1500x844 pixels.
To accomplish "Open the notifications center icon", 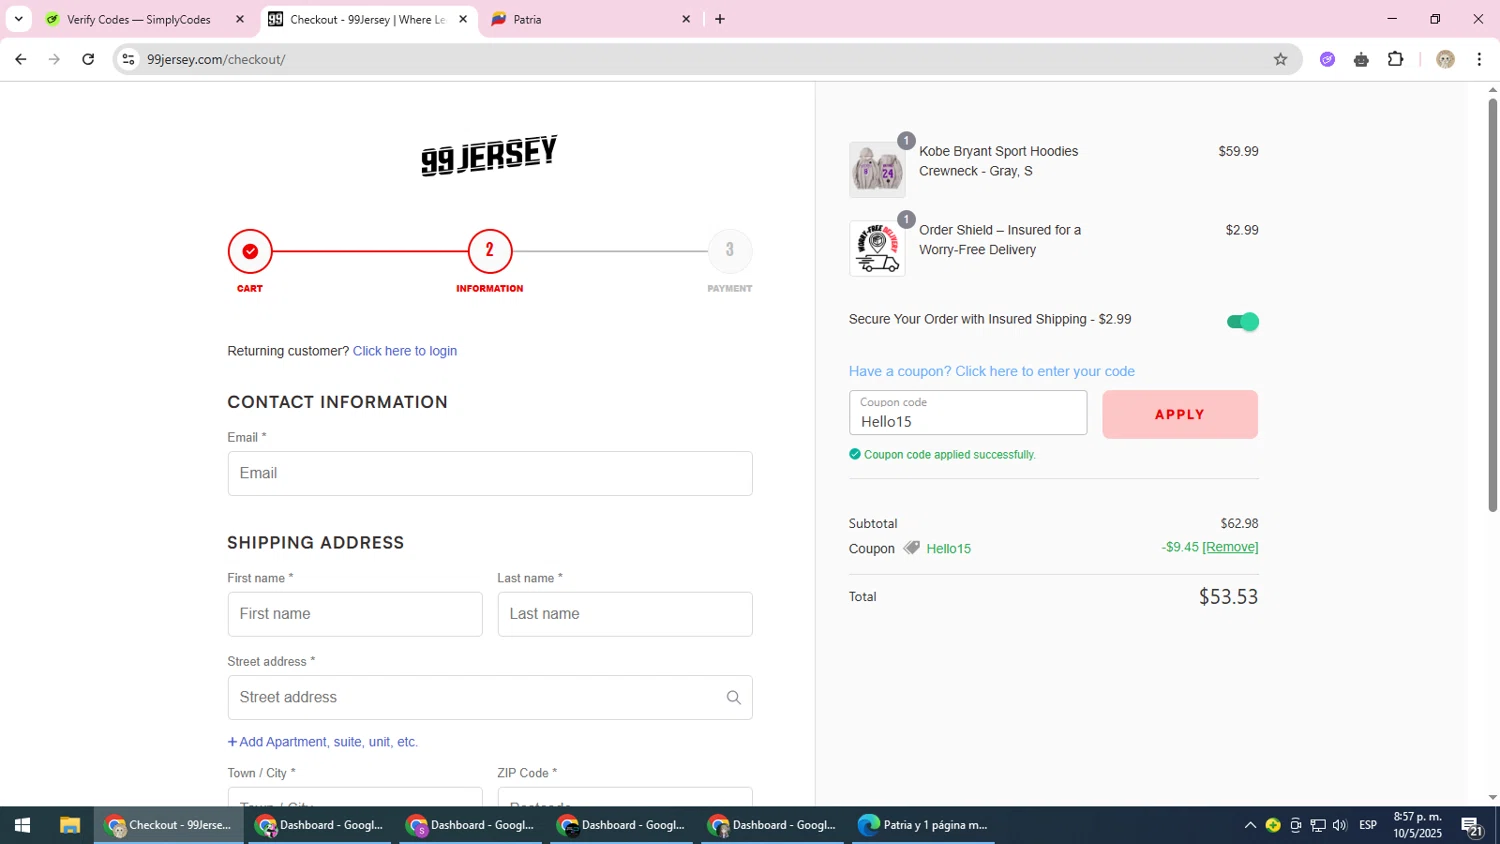I will (x=1471, y=826).
